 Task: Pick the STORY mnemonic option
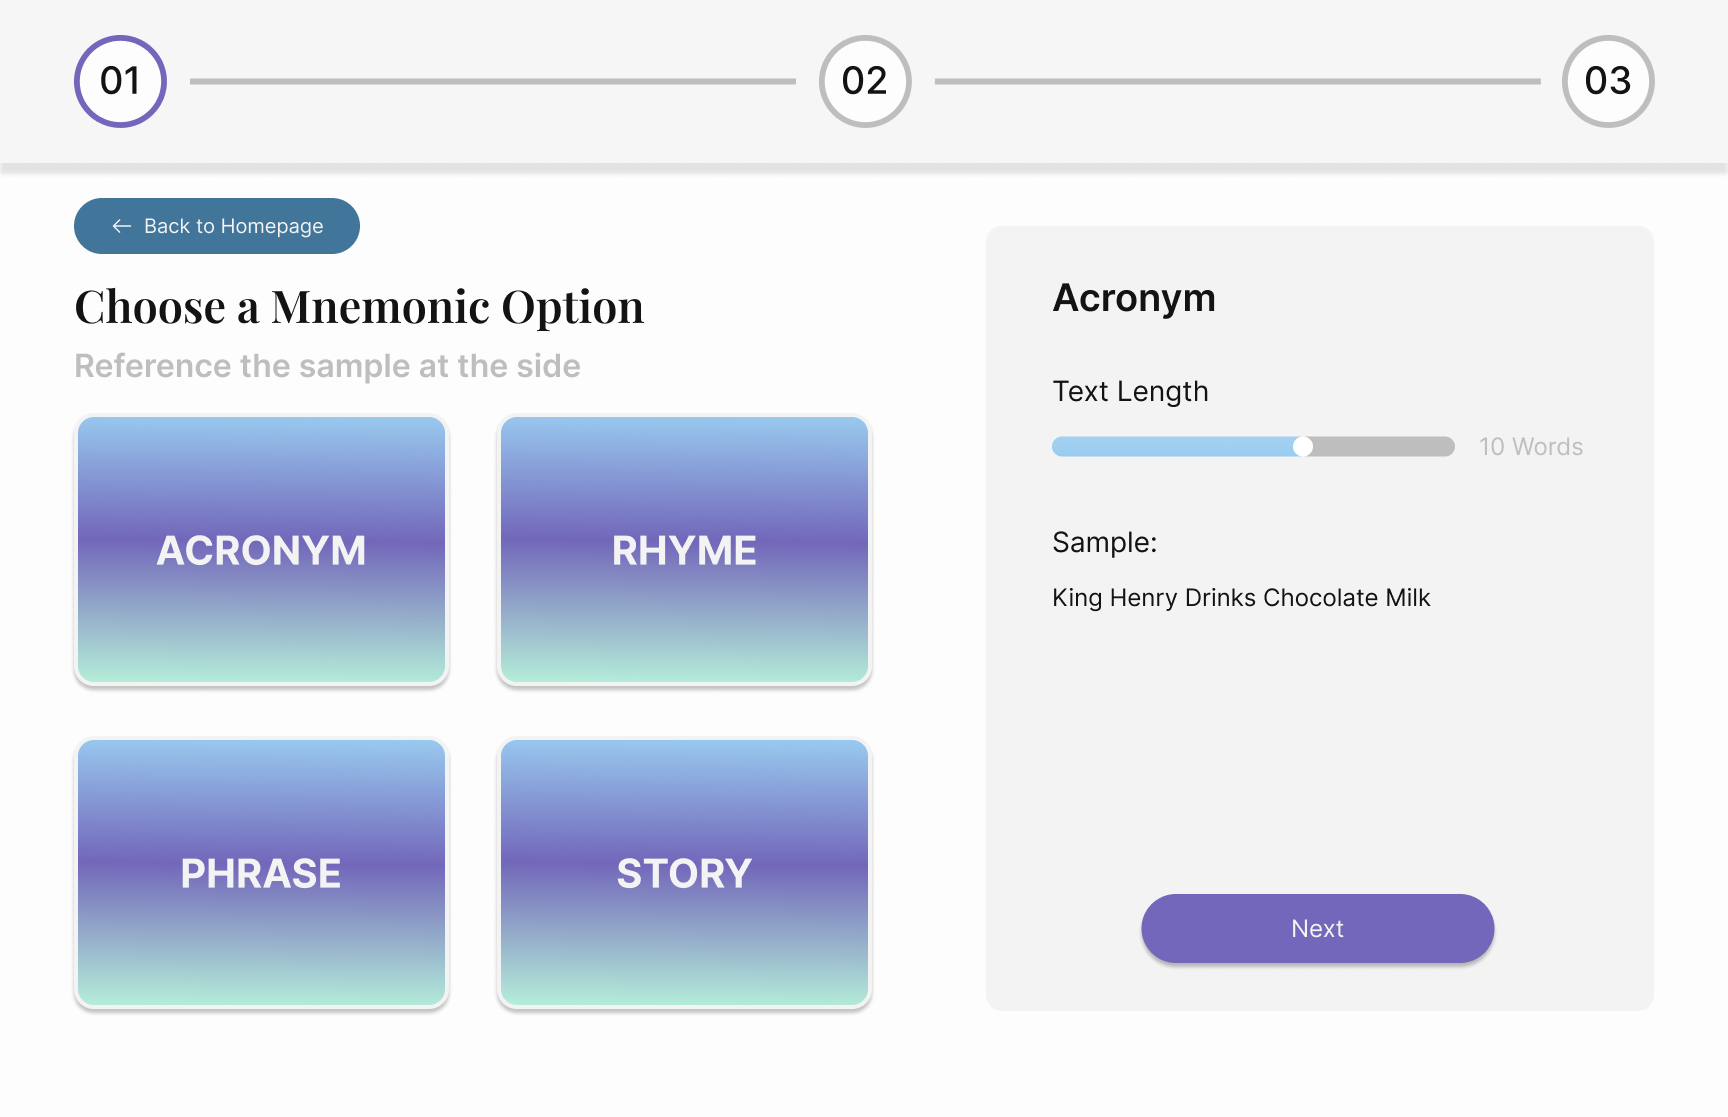coord(684,873)
